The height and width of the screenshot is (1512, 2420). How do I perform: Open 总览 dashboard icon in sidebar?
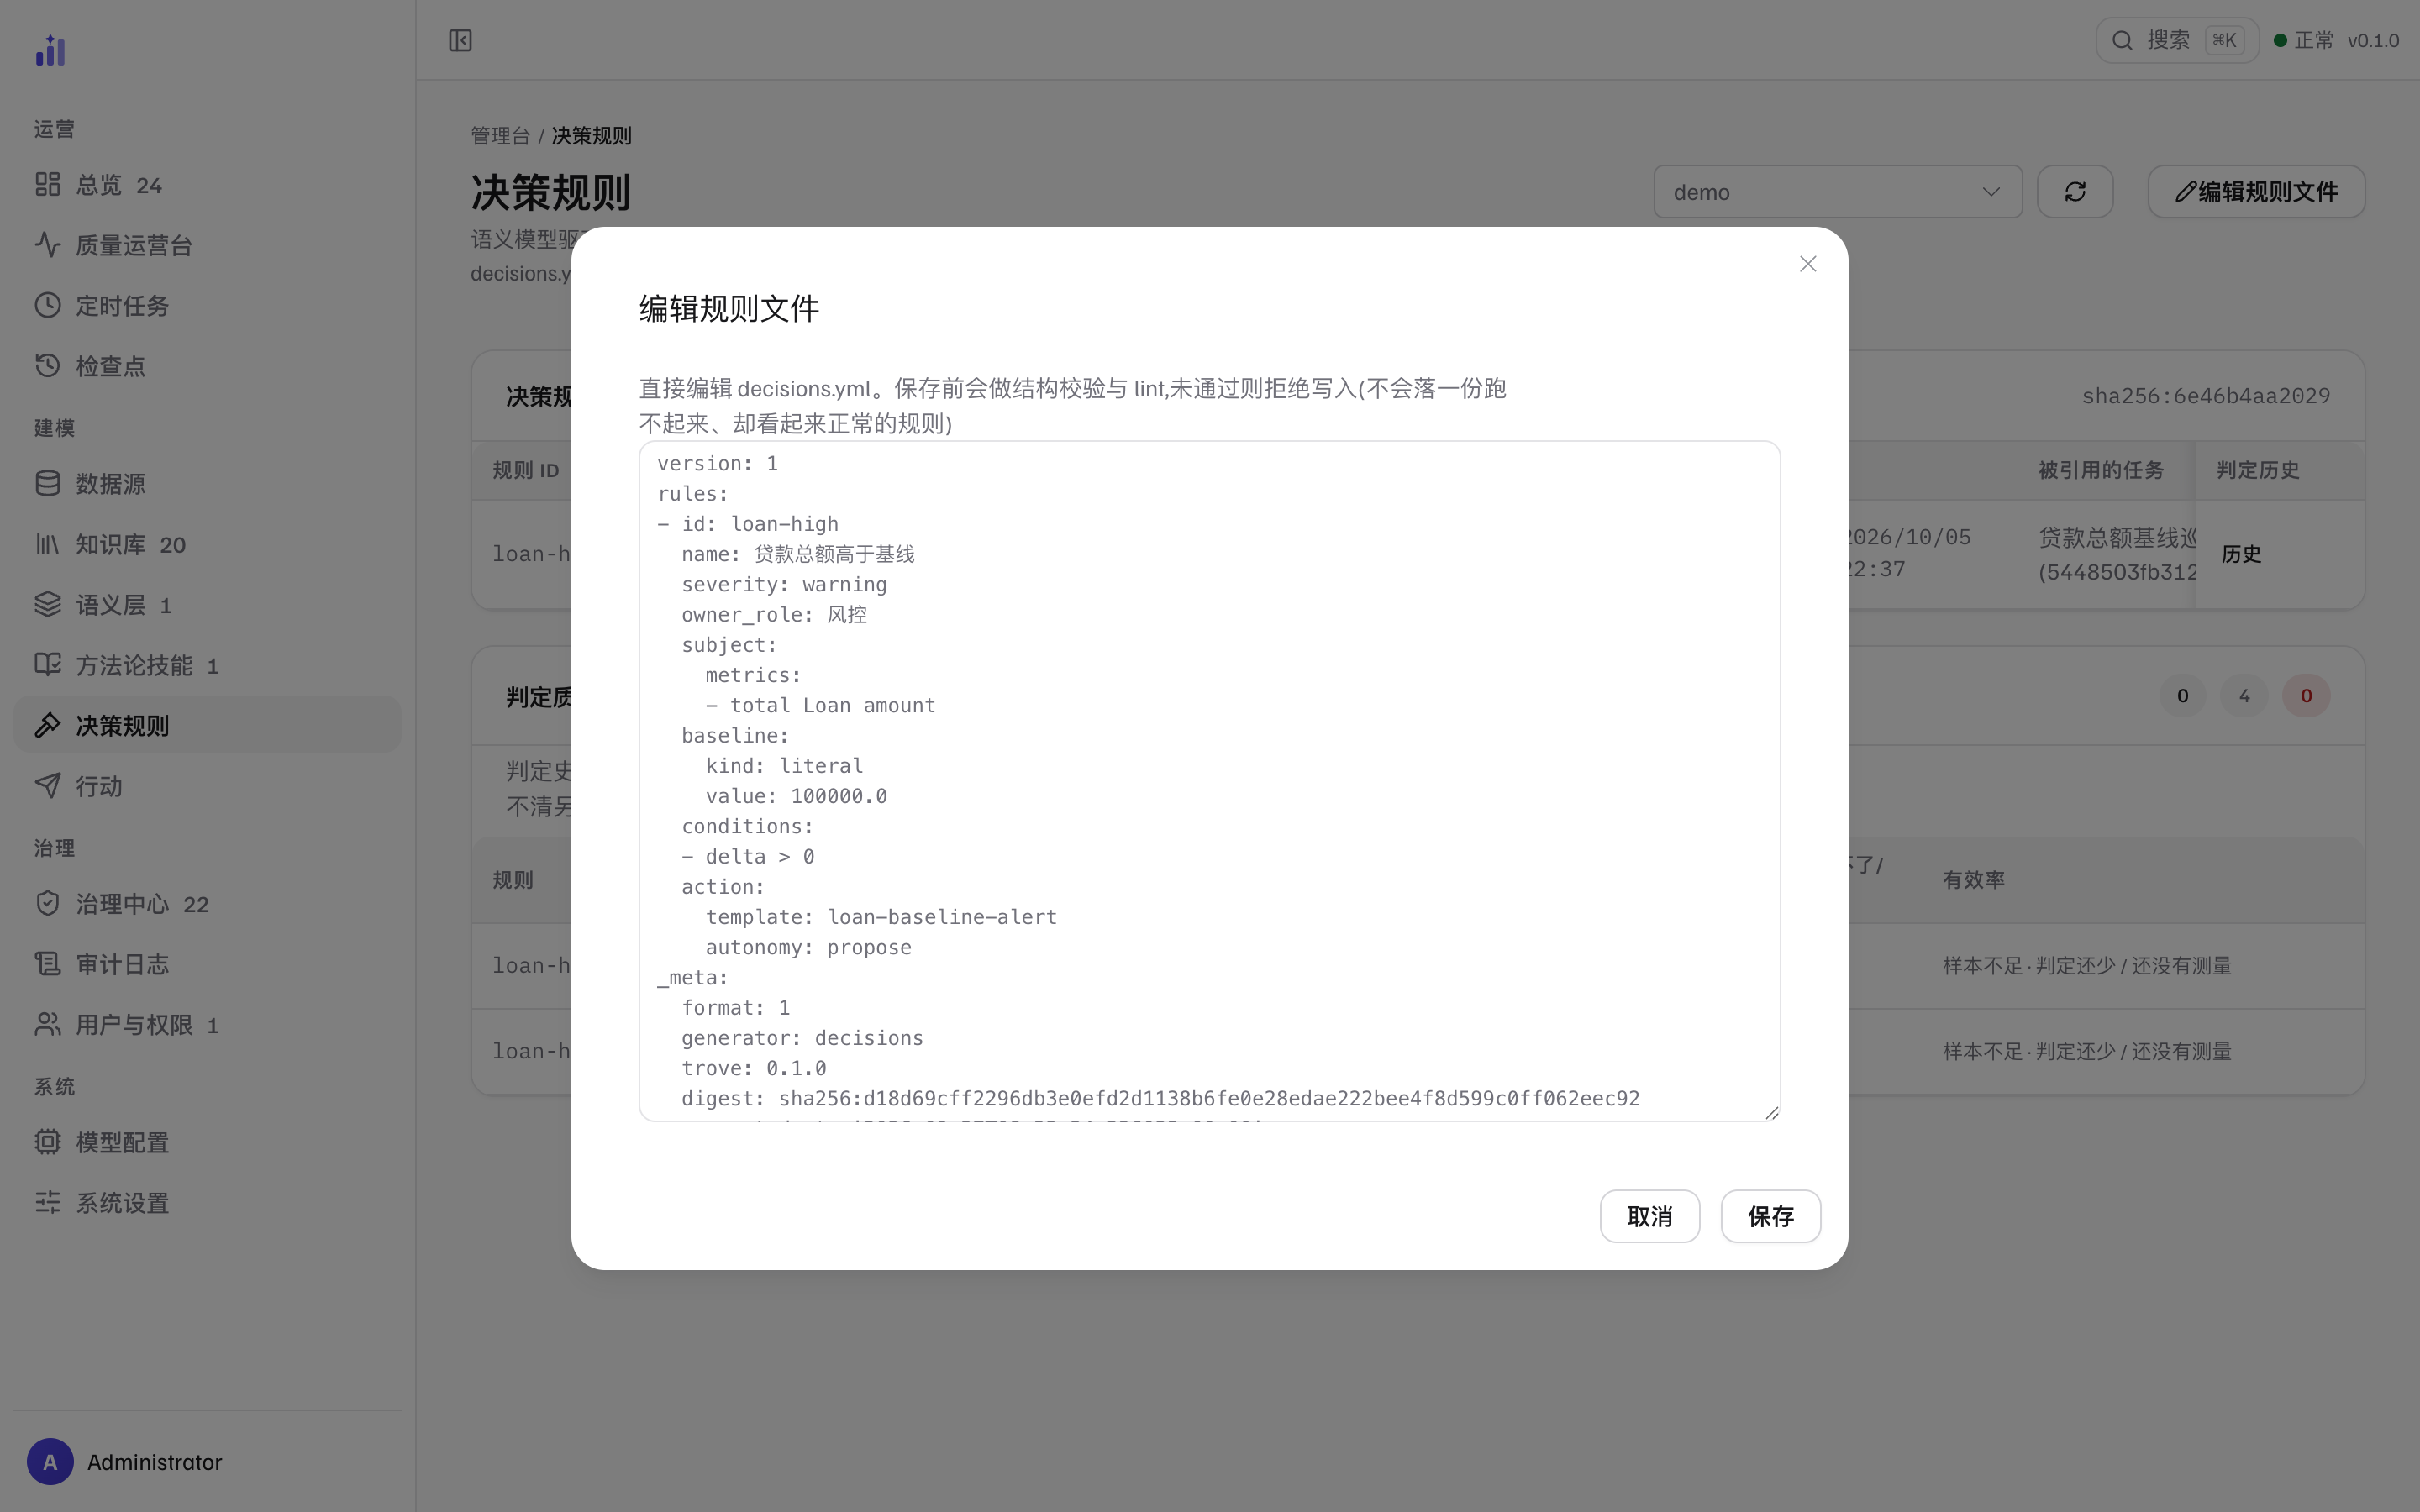pyautogui.click(x=48, y=184)
